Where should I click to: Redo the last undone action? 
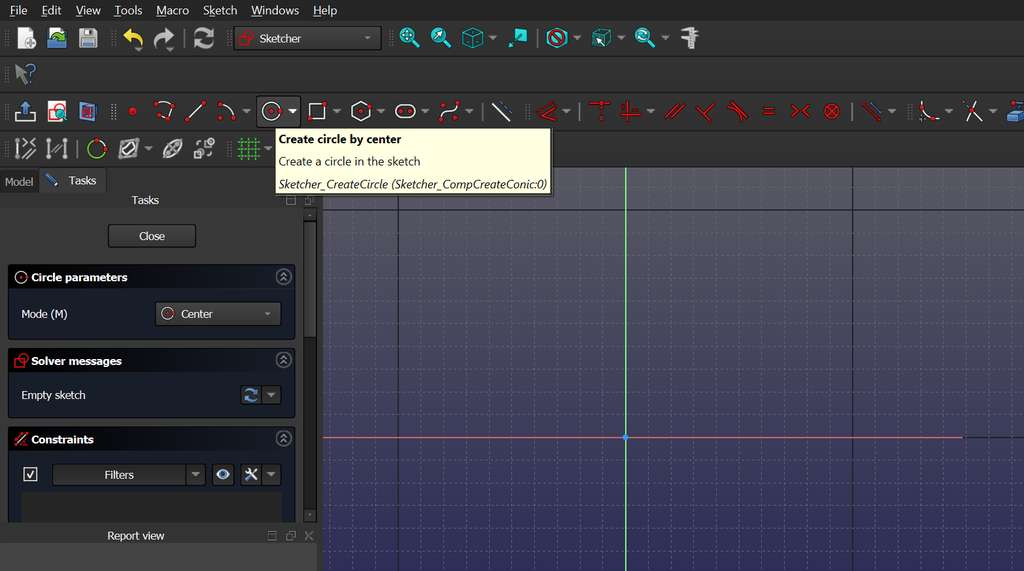pos(164,39)
